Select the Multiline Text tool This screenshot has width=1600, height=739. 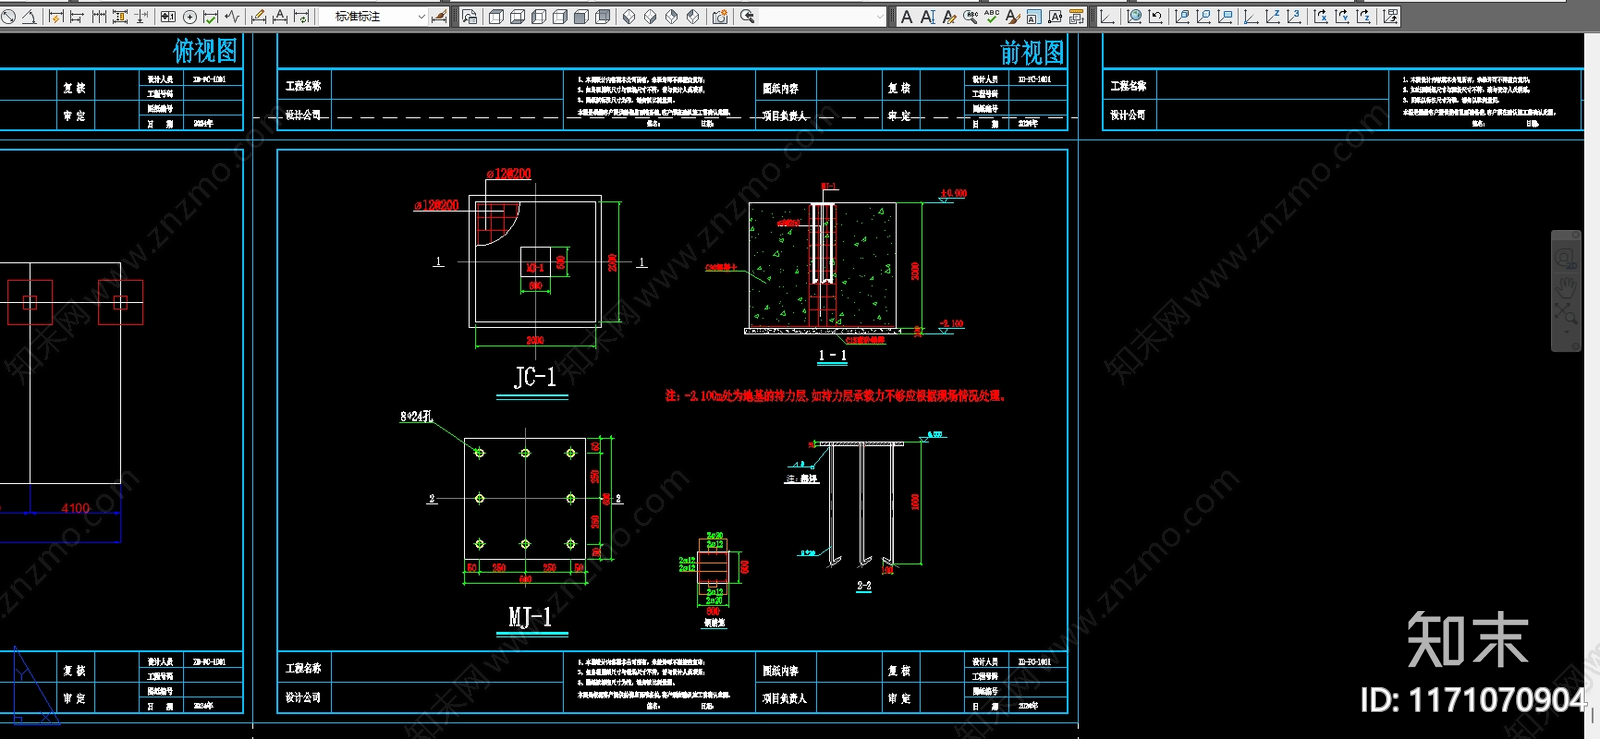907,17
